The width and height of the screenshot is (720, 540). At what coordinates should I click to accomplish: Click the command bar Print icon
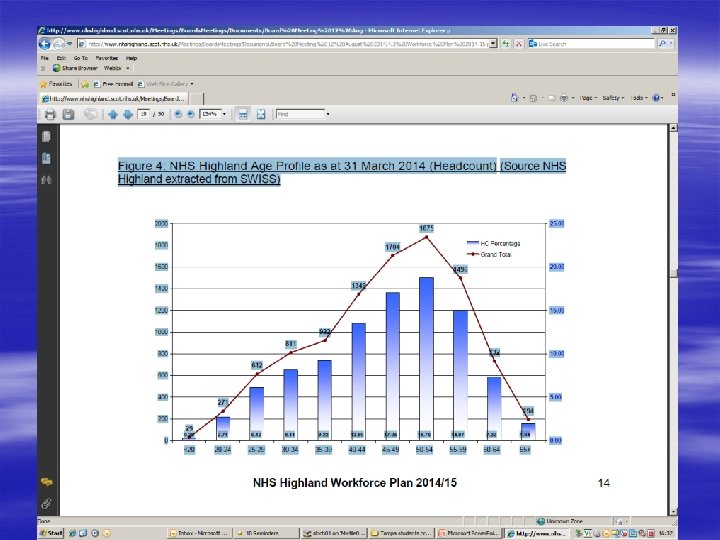564,98
